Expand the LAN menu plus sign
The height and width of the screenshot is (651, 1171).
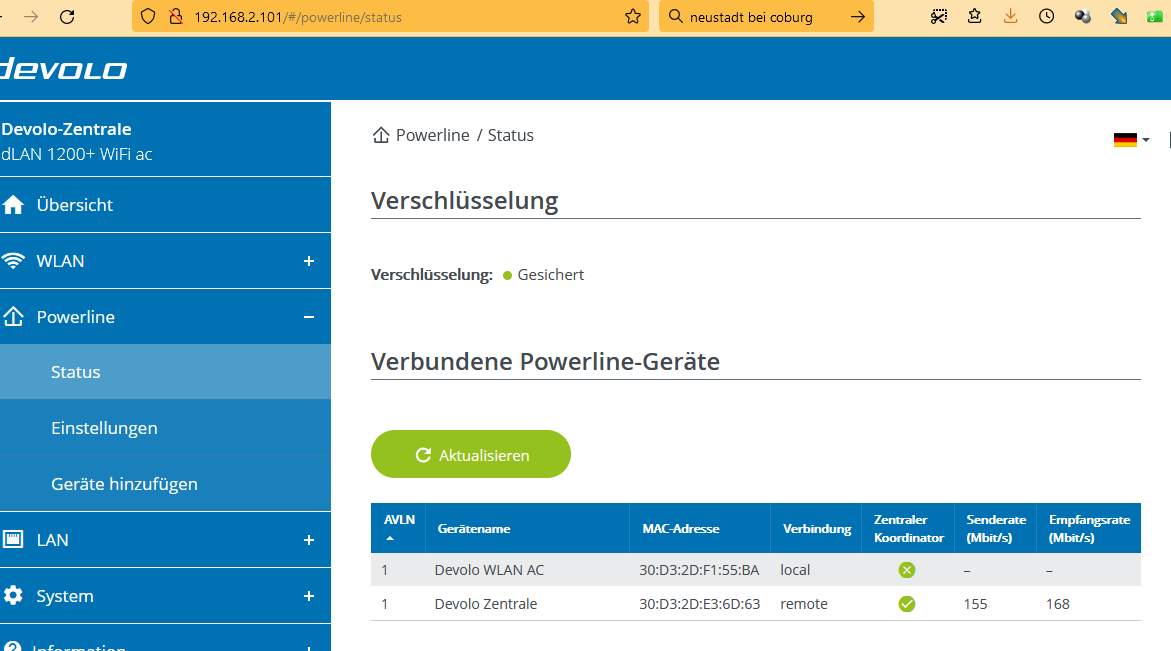pyautogui.click(x=308, y=540)
